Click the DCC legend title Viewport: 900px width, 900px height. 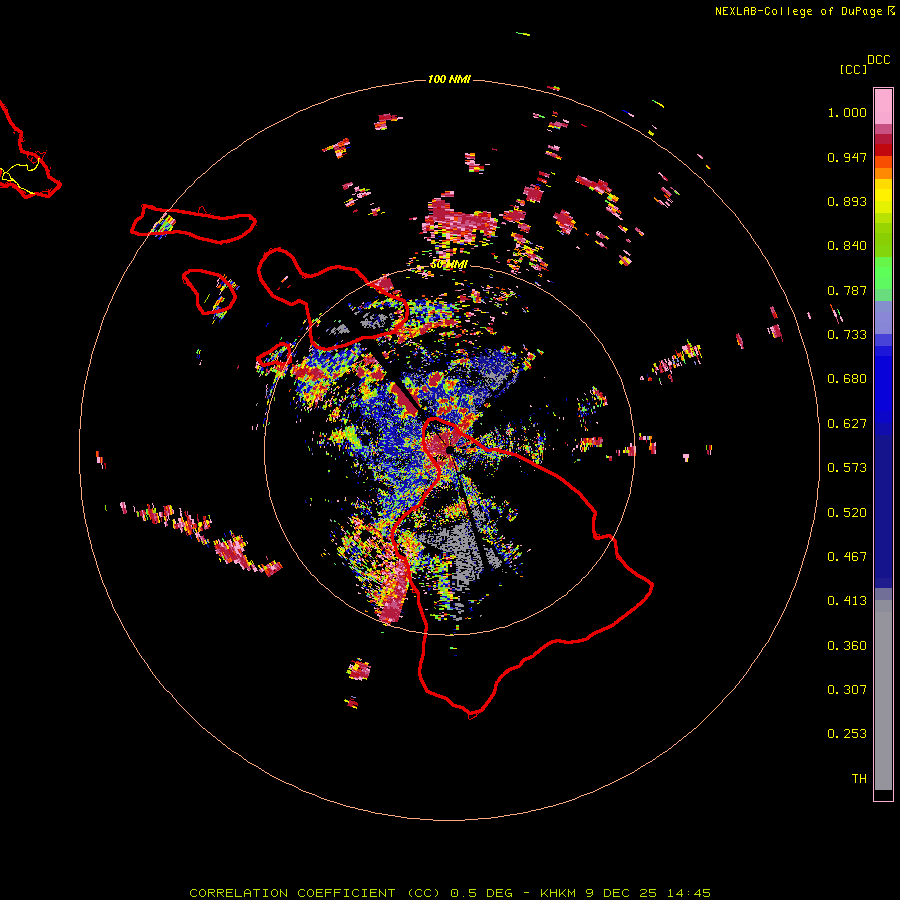tap(878, 60)
